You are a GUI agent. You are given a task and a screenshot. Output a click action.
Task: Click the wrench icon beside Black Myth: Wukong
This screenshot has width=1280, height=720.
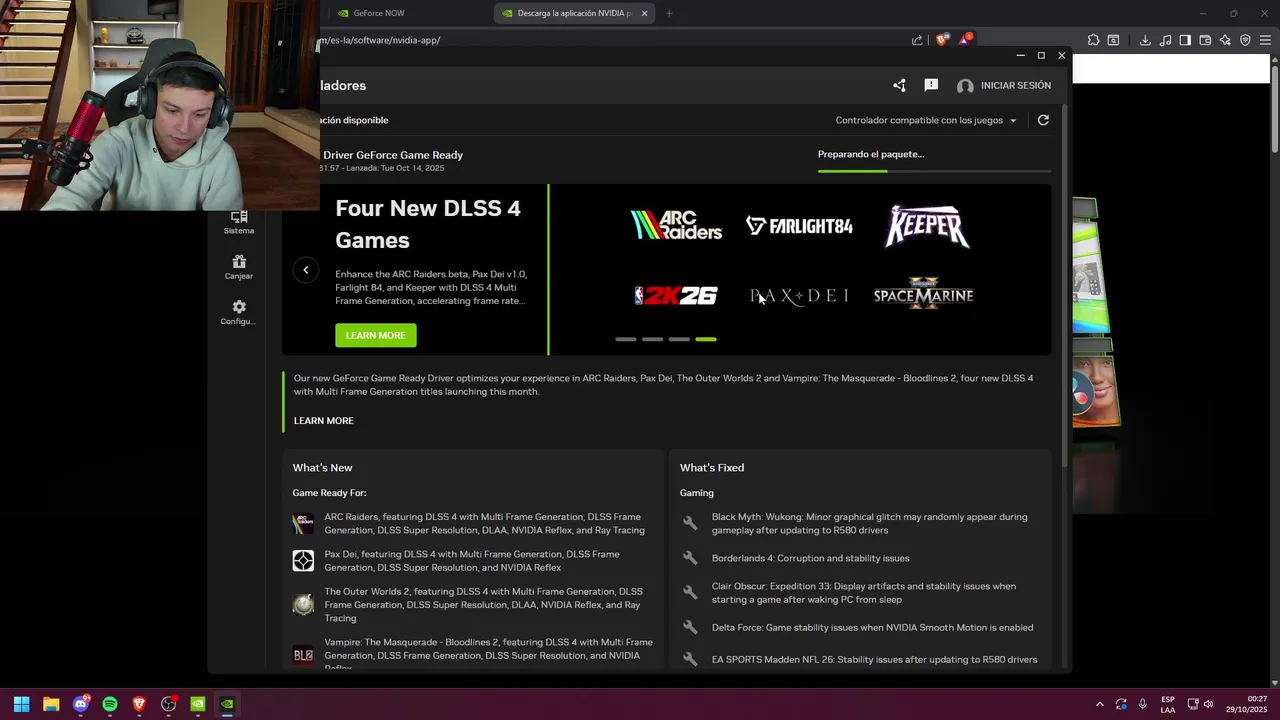[x=690, y=523]
